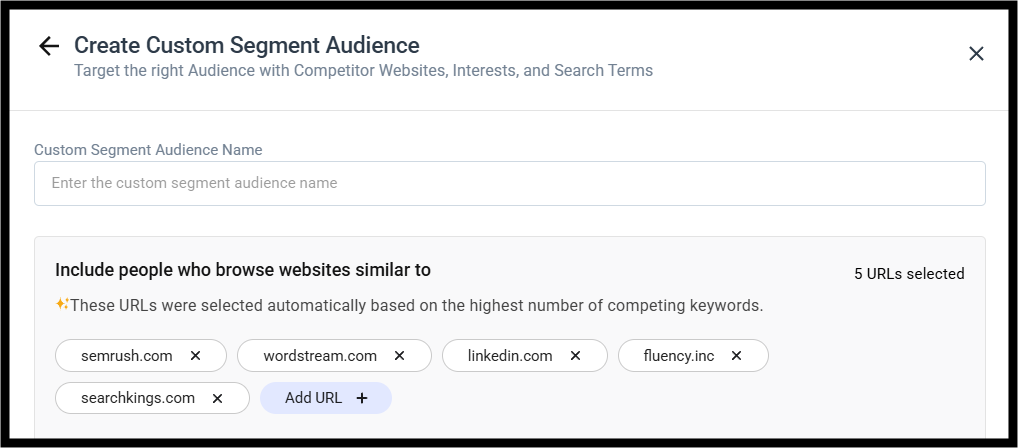Click the fluency.inc chip label
This screenshot has width=1018, height=448.
click(x=678, y=356)
